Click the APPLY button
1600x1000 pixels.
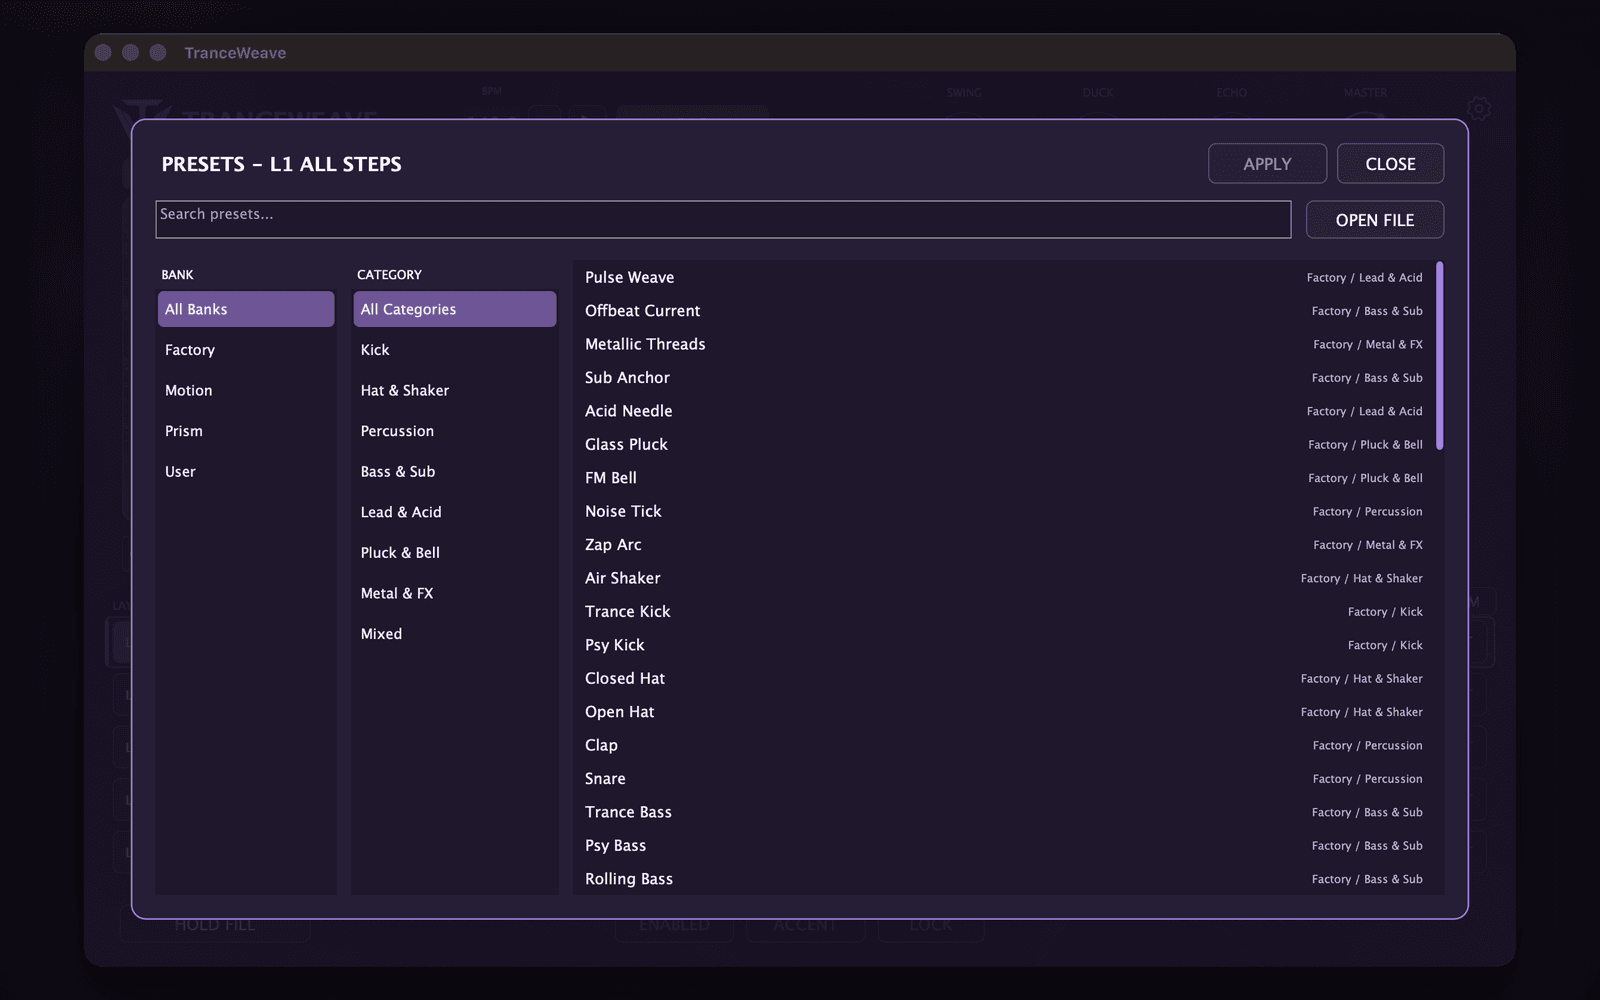tap(1267, 164)
